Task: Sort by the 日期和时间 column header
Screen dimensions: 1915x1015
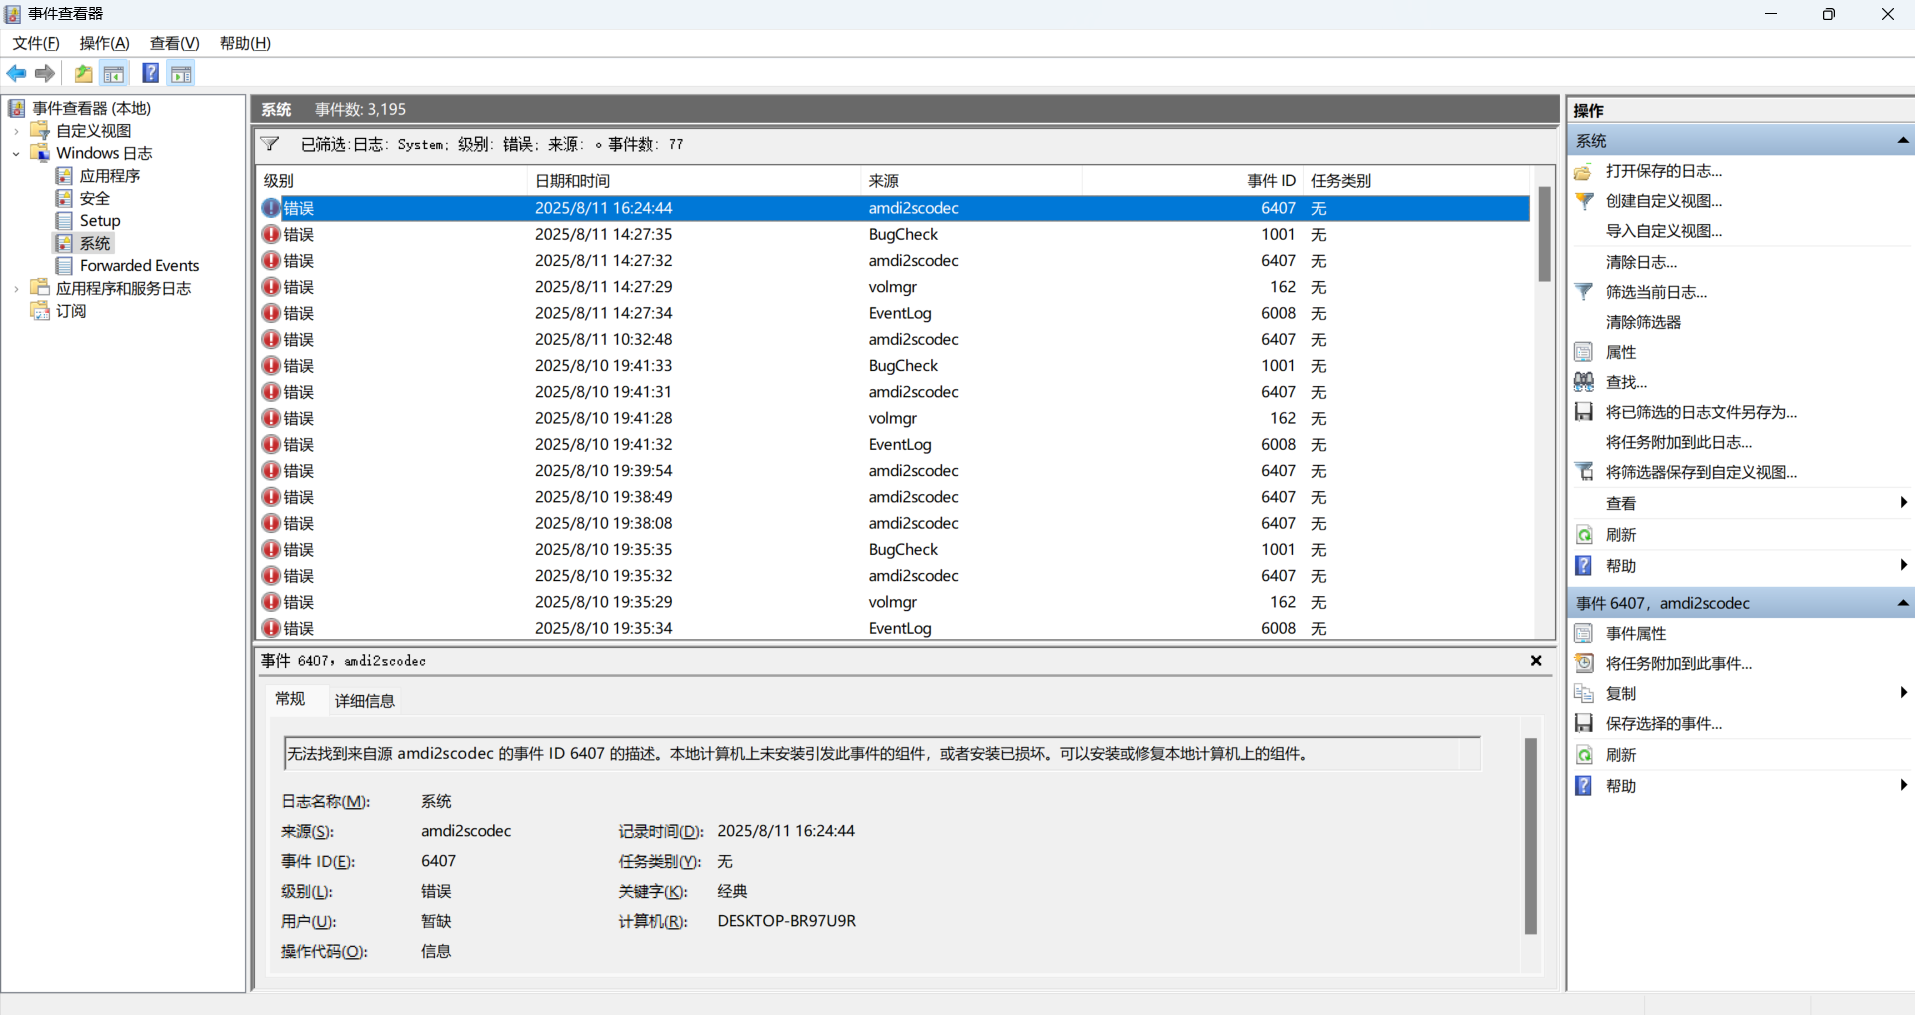Action: tap(694, 181)
